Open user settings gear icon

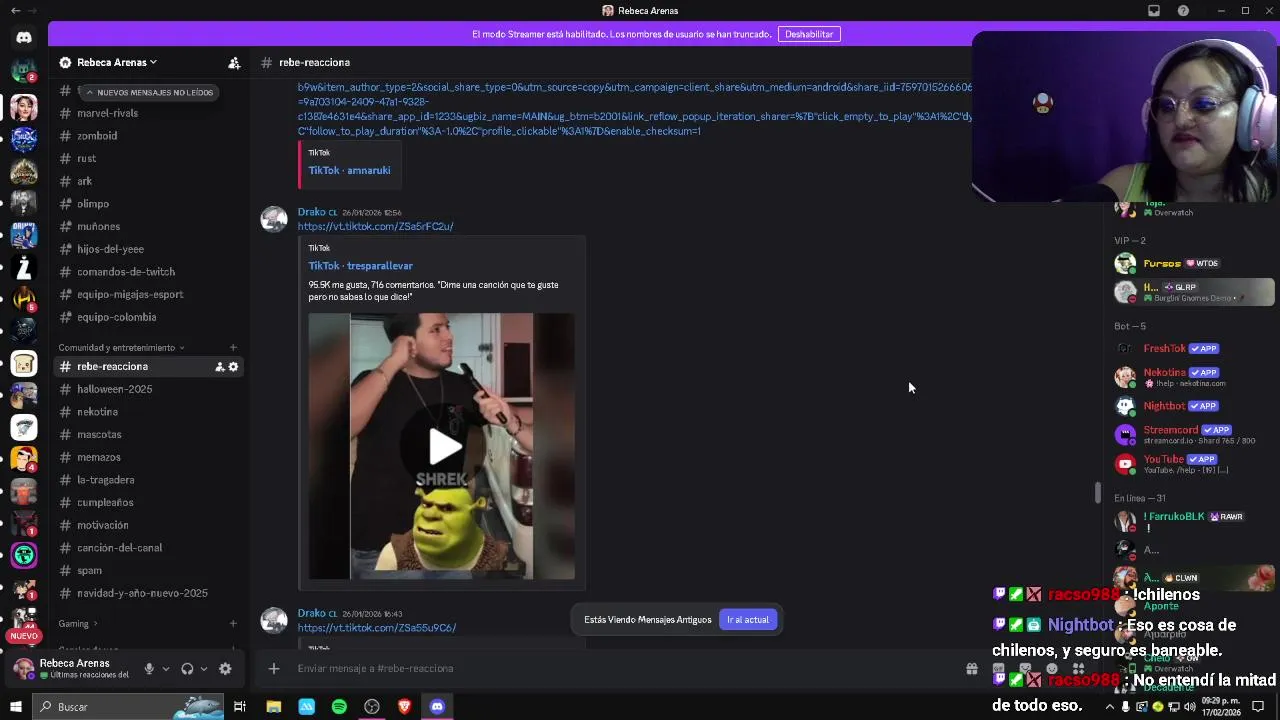[x=225, y=669]
